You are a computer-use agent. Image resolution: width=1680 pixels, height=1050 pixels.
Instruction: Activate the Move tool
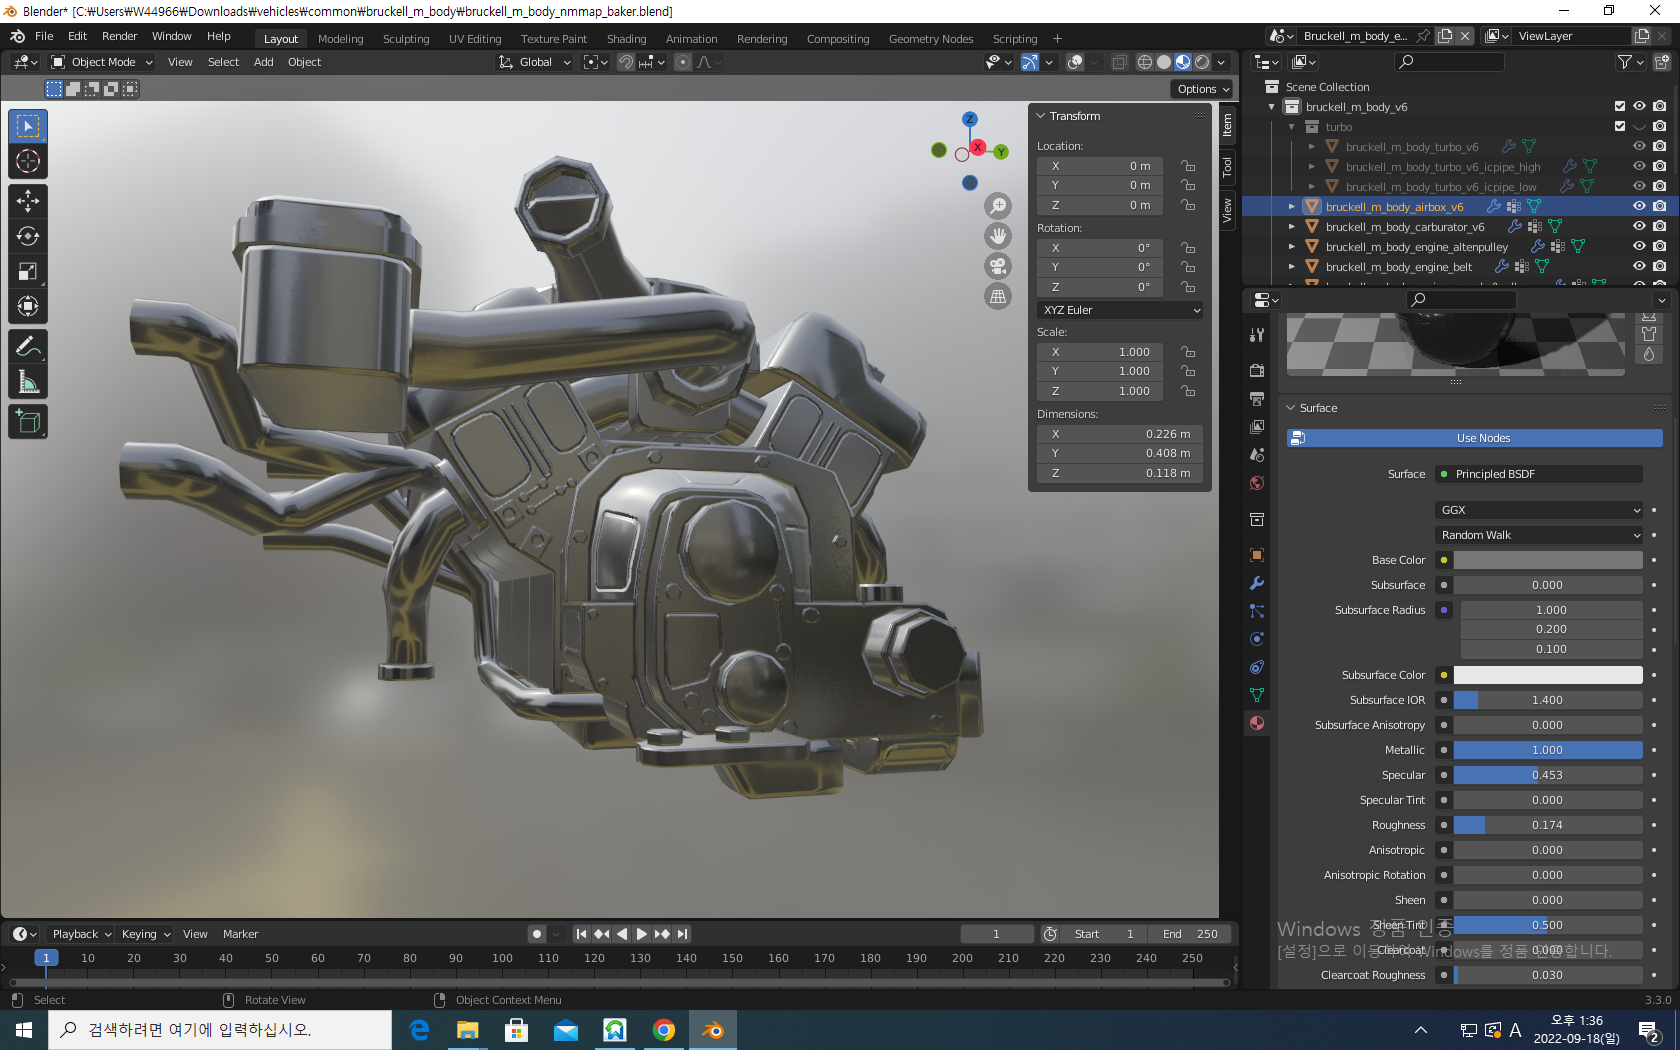click(28, 201)
